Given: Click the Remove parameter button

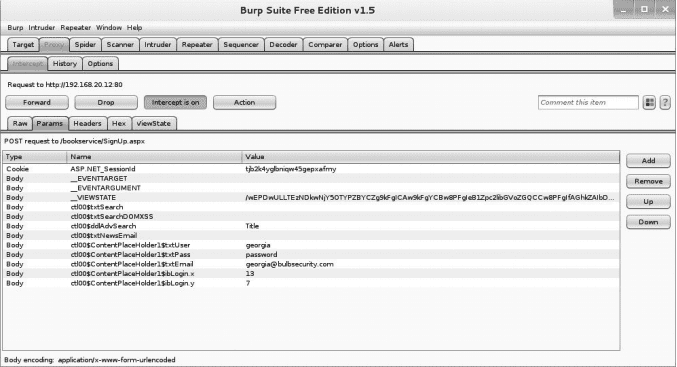Looking at the screenshot, I should (x=648, y=181).
